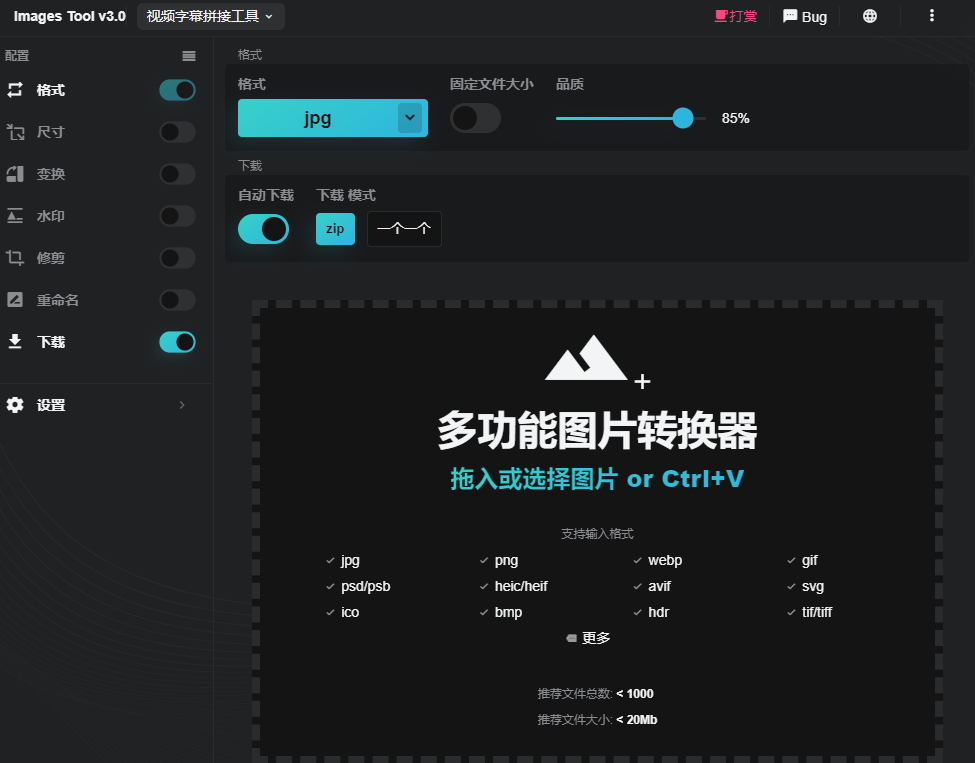Image resolution: width=975 pixels, height=763 pixels.
Task: Enable the 水印 toggle
Action: click(x=177, y=216)
